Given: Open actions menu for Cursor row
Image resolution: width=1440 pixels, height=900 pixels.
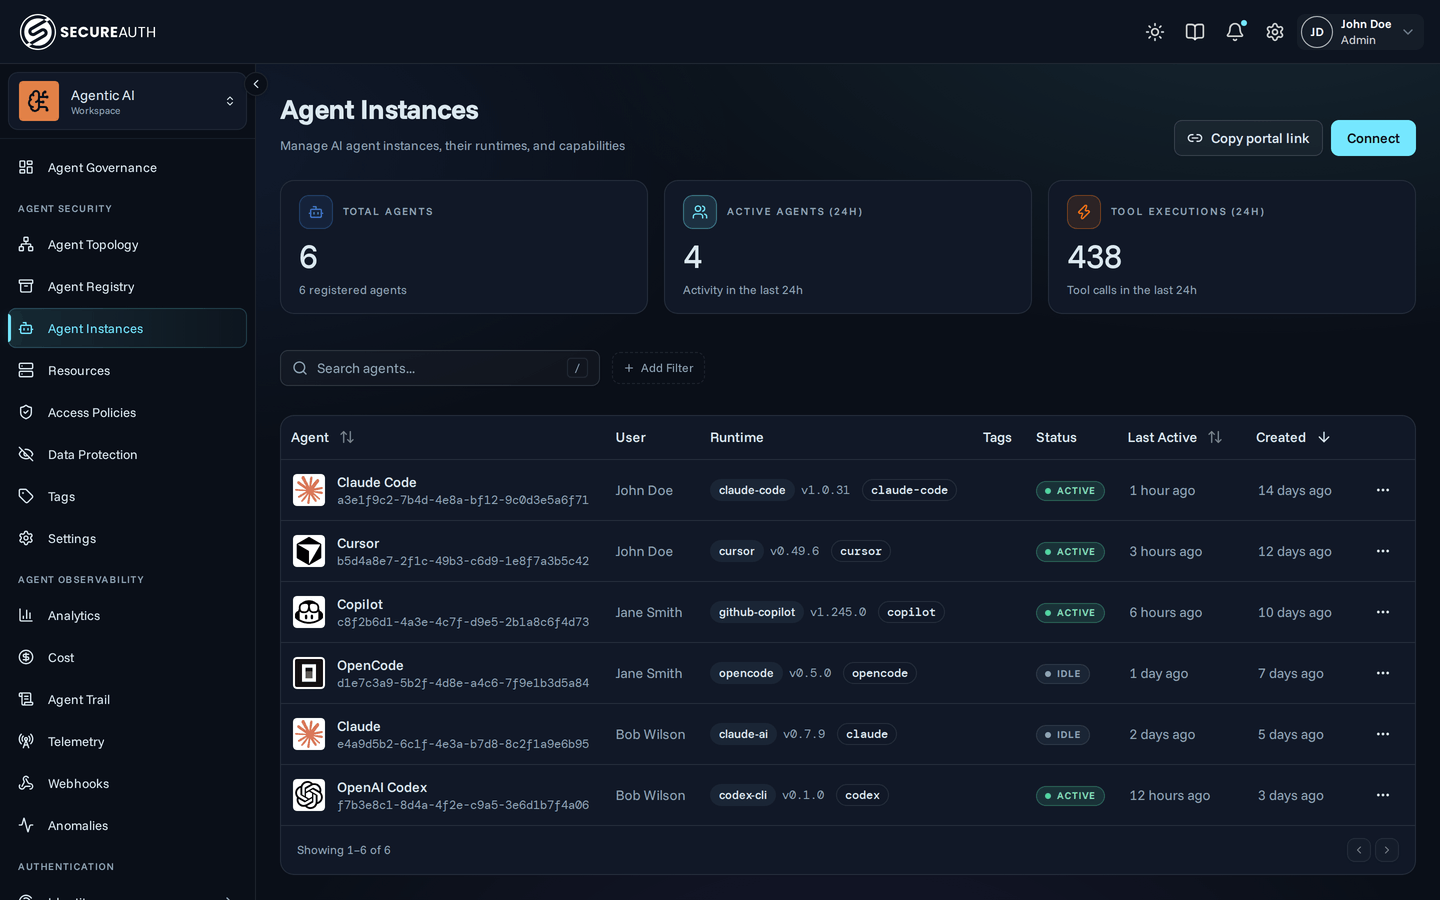Looking at the screenshot, I should click(x=1383, y=551).
